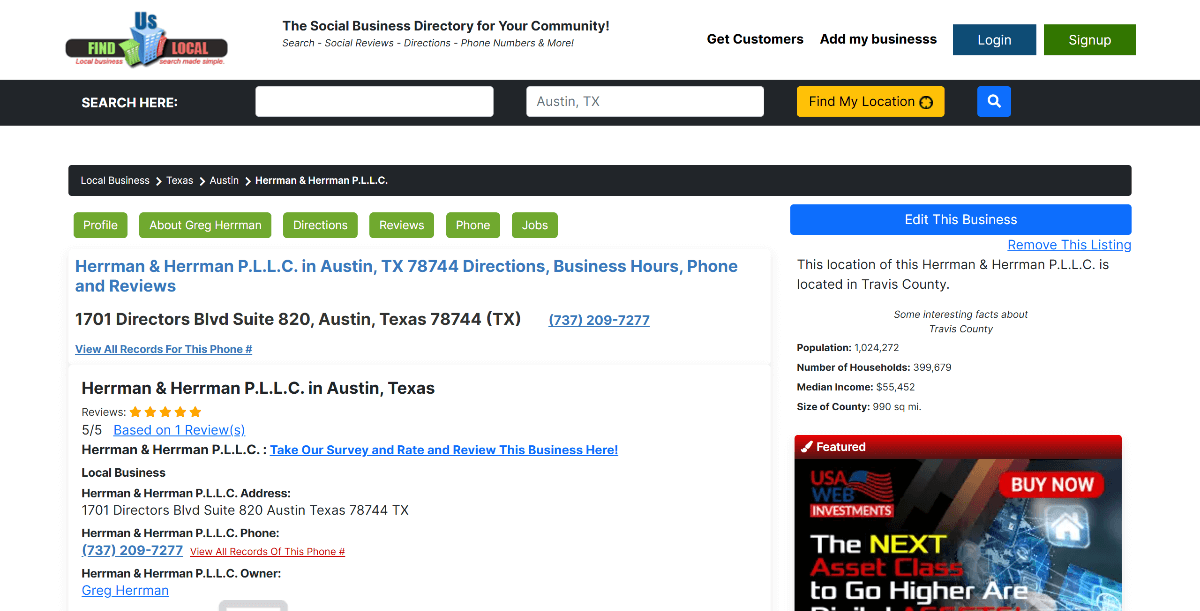The image size is (1200, 611).
Task: Open the Phone tab
Action: pyautogui.click(x=473, y=225)
